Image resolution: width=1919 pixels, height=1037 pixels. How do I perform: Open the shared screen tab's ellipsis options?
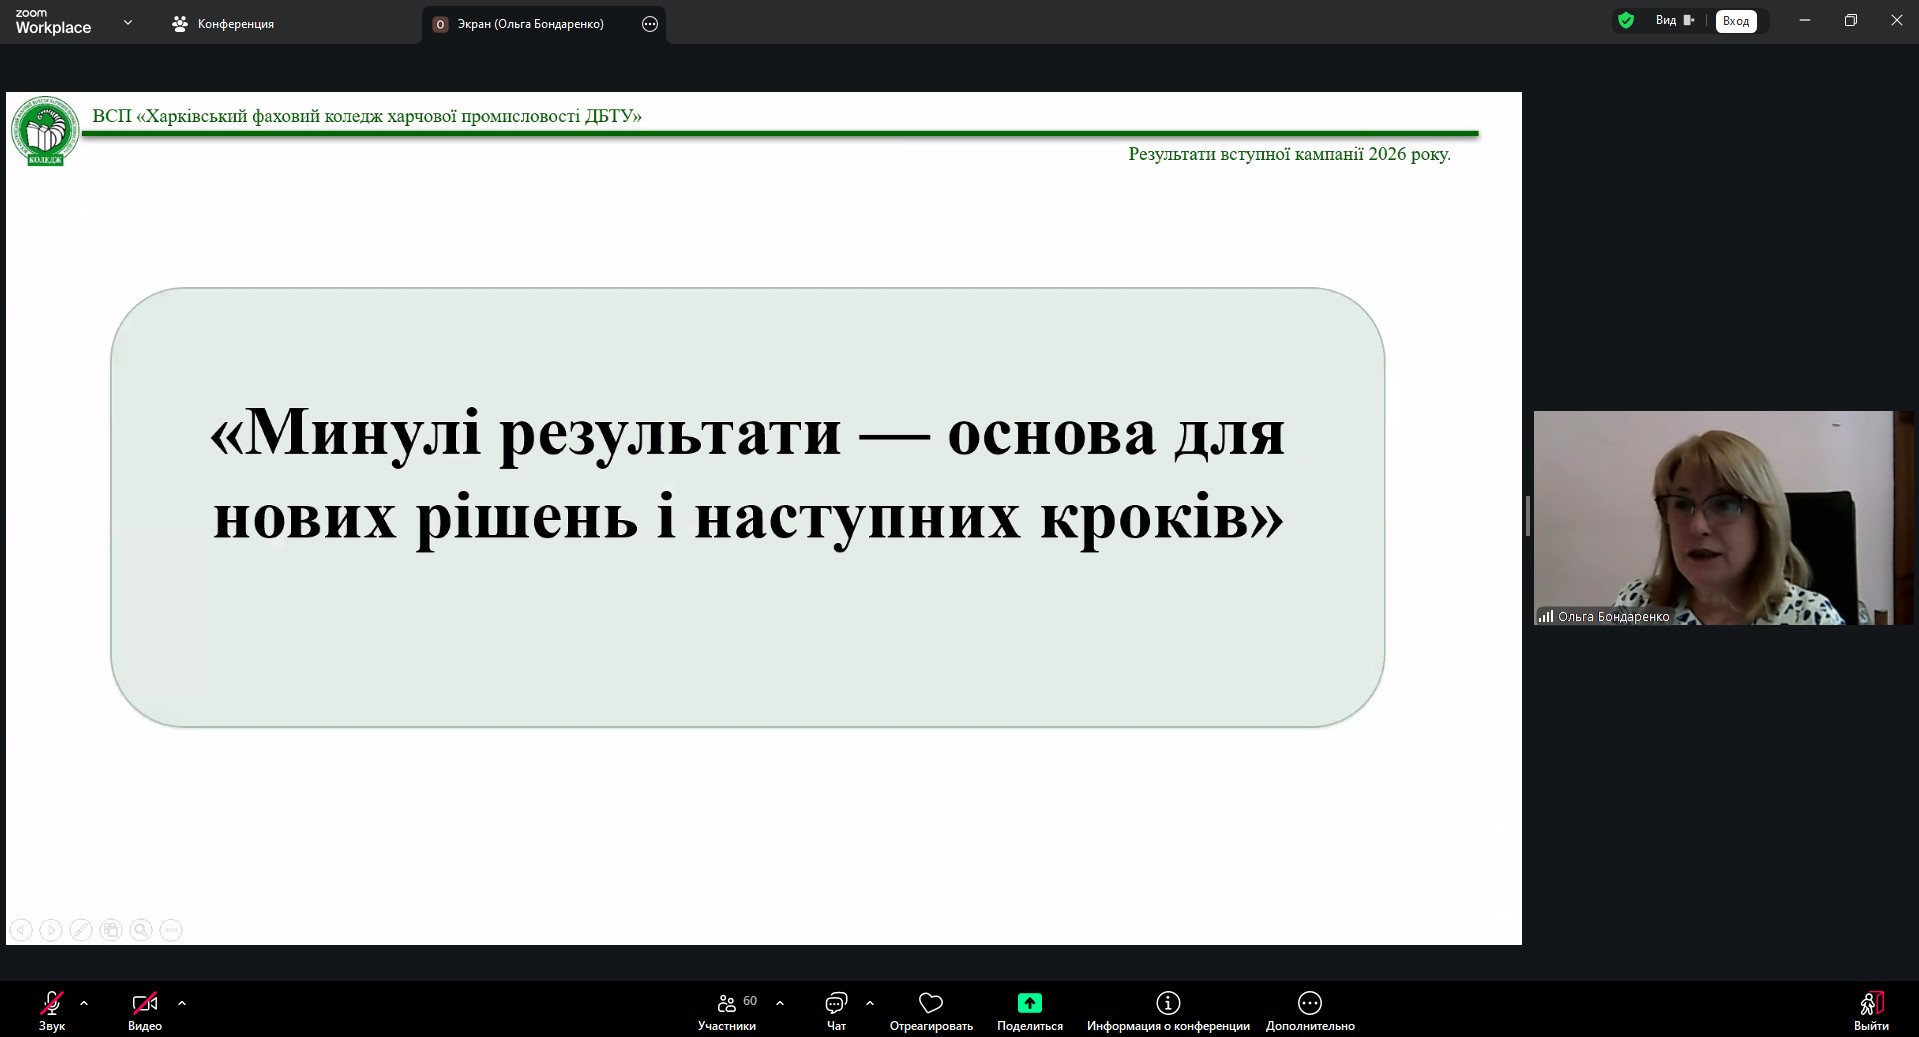pyautogui.click(x=650, y=24)
